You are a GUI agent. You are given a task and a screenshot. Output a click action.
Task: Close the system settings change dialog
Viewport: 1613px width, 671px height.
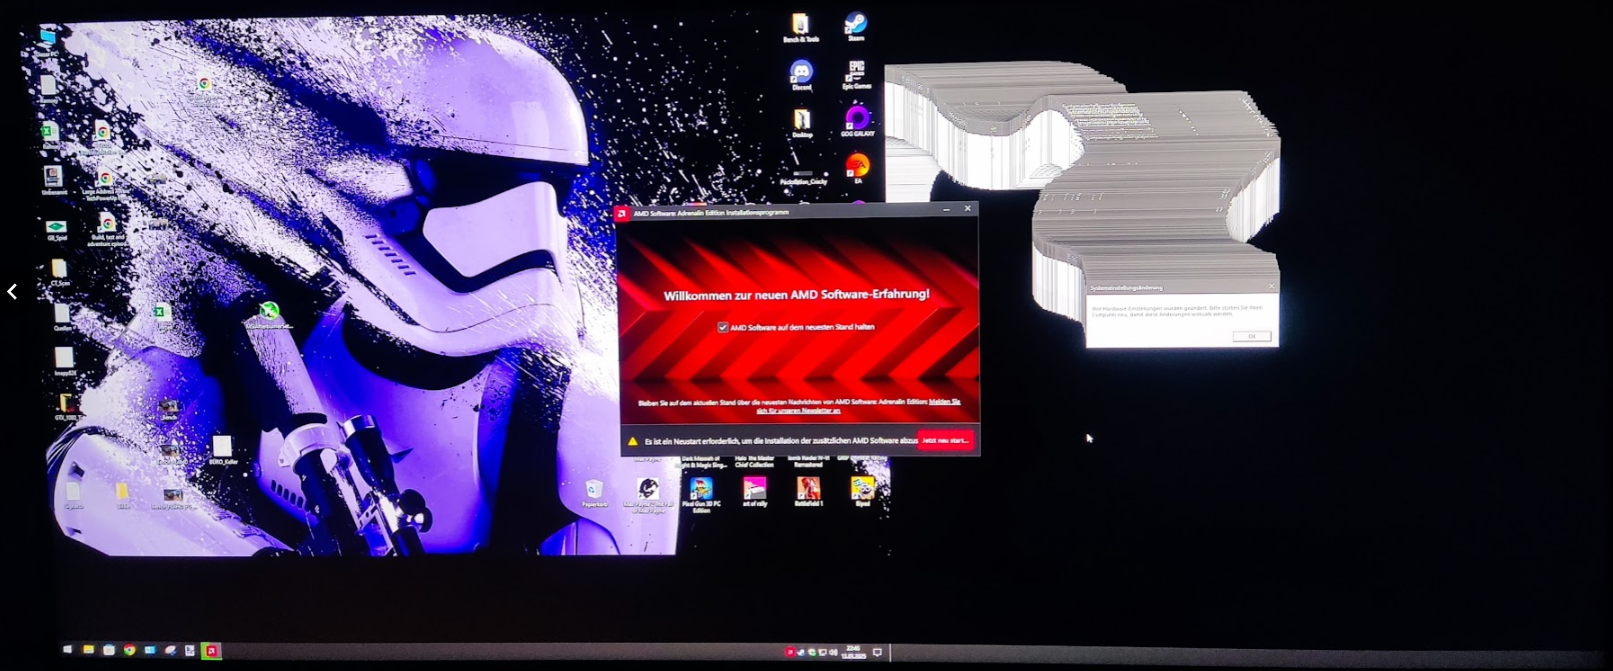pos(1271,287)
